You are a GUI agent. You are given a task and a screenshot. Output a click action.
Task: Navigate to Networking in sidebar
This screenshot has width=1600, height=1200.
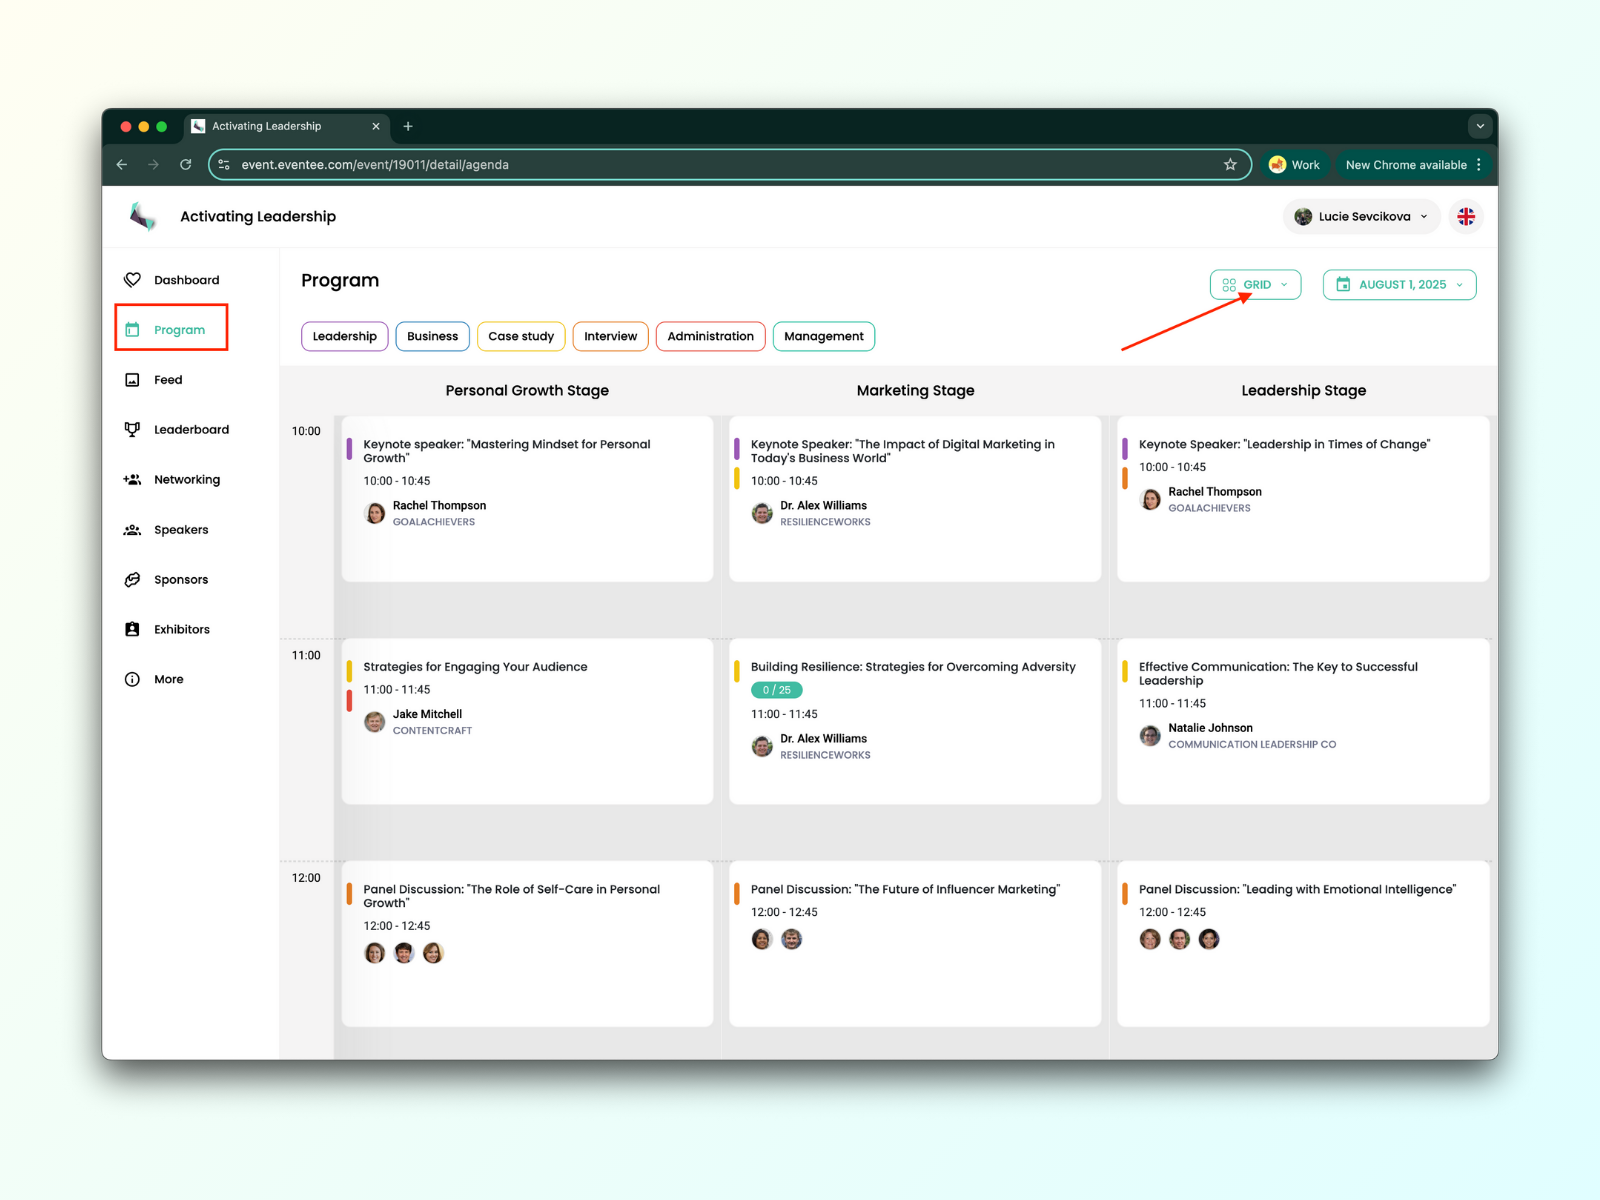tap(187, 480)
